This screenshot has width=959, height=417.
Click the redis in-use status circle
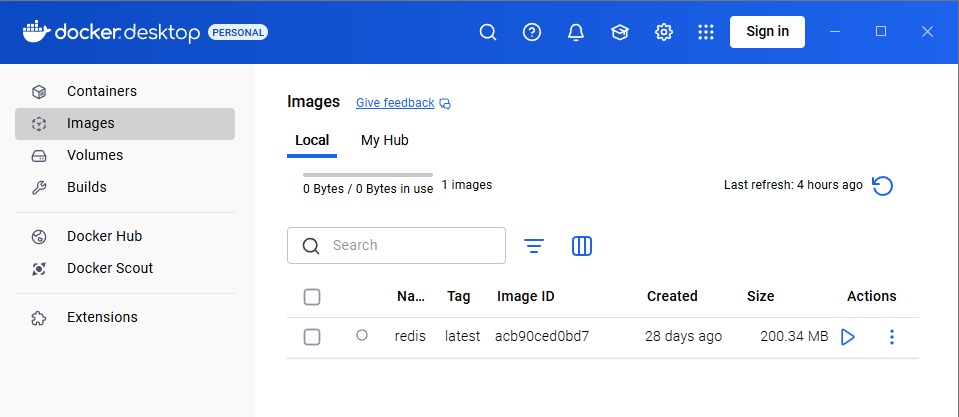[x=362, y=336]
